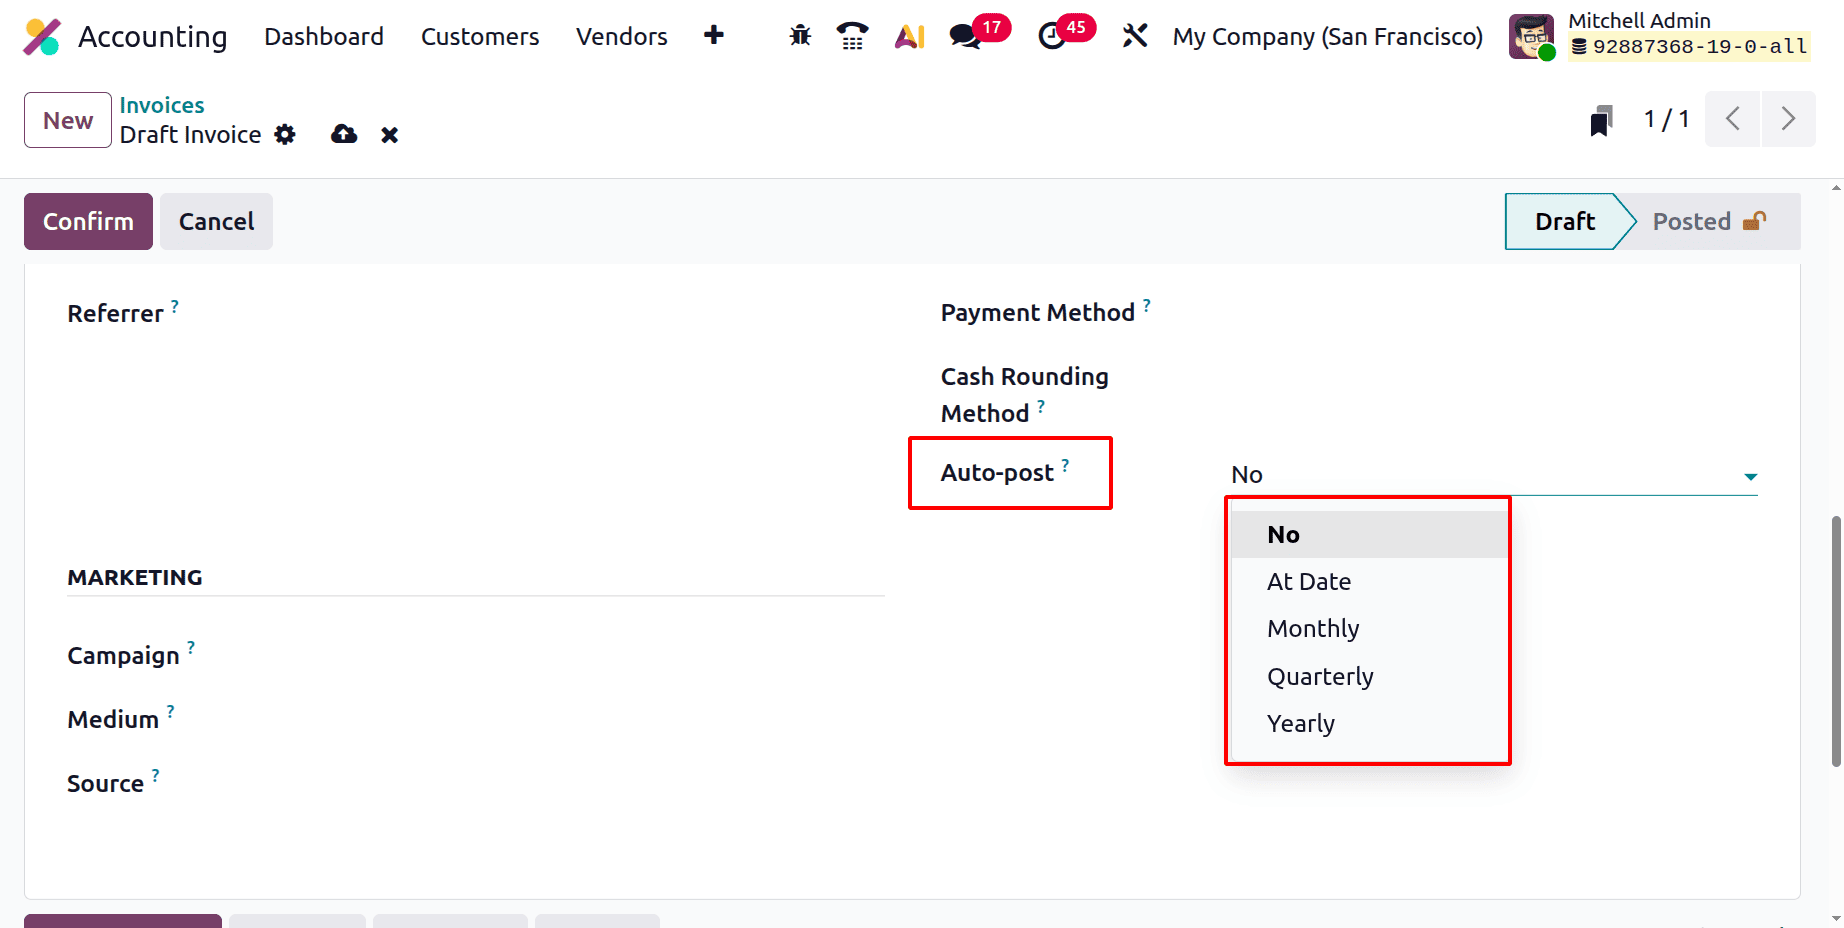Open the phone dialer icon
The height and width of the screenshot is (928, 1844).
tap(852, 34)
